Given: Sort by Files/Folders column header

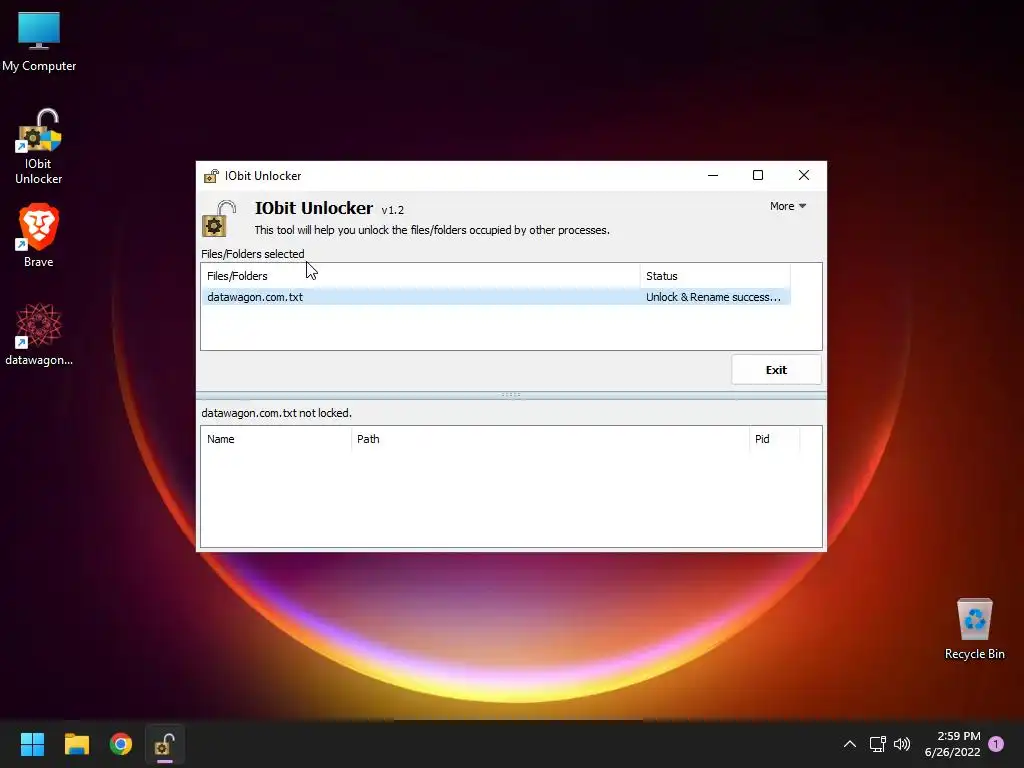Looking at the screenshot, I should (421, 276).
